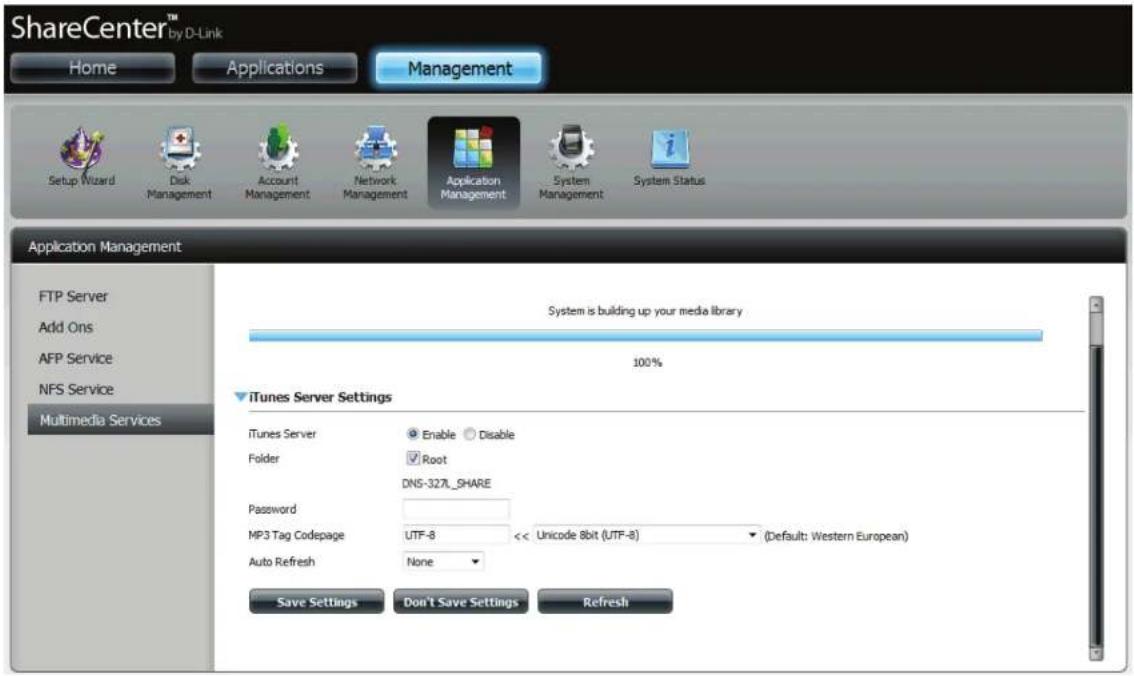The width and height of the screenshot is (1134, 676).
Task: Click the Refresh button
Action: pos(605,602)
